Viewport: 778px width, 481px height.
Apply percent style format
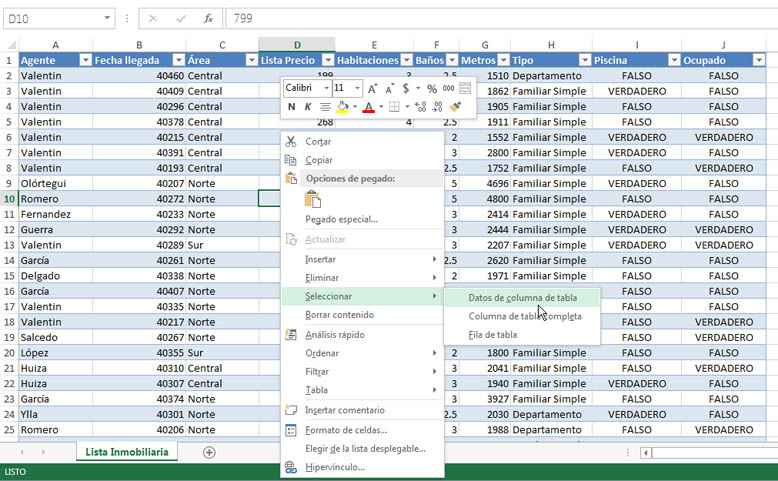tap(432, 89)
